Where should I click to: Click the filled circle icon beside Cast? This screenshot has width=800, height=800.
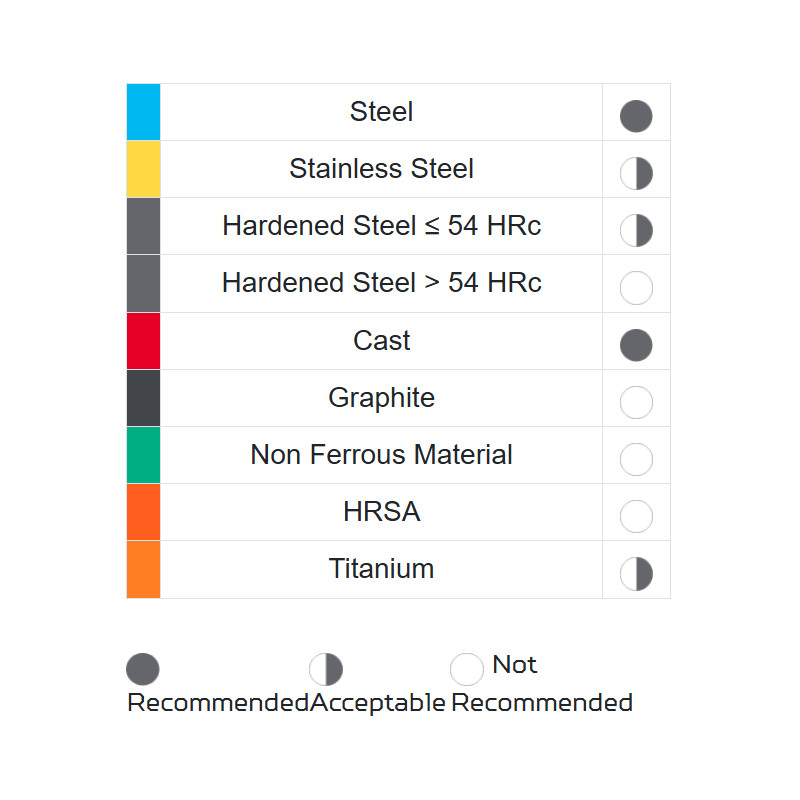[636, 345]
